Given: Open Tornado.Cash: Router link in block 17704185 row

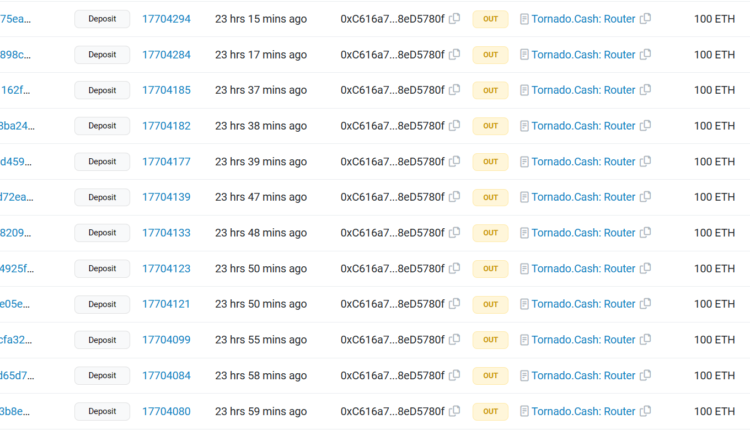Looking at the screenshot, I should point(583,90).
